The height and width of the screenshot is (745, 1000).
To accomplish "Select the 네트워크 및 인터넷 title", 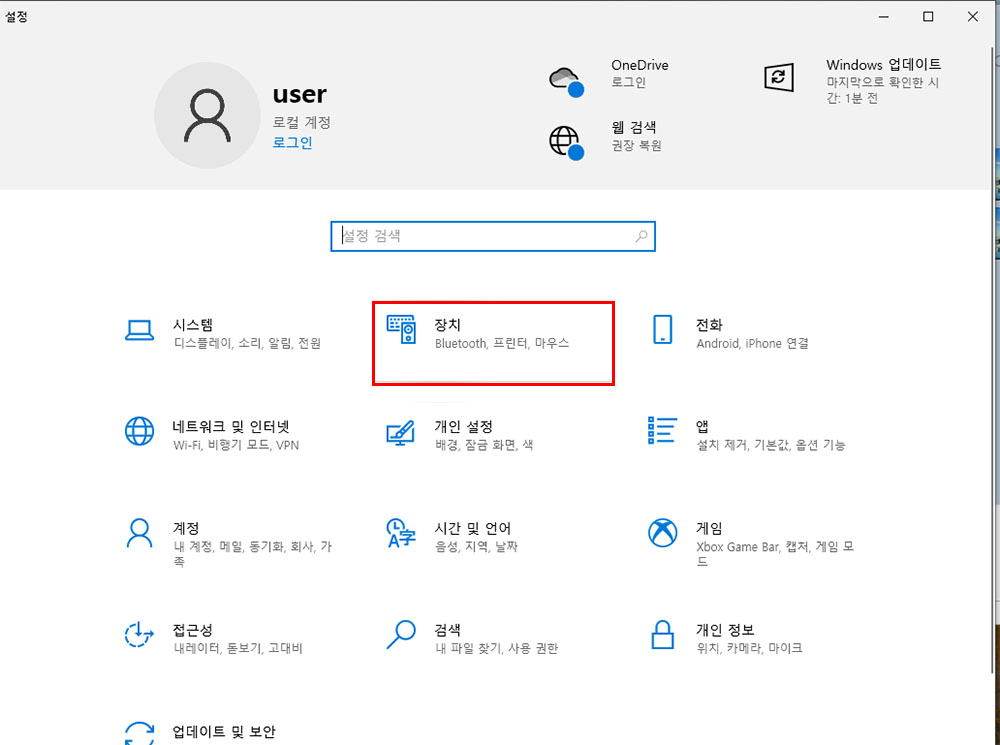I will [x=231, y=427].
